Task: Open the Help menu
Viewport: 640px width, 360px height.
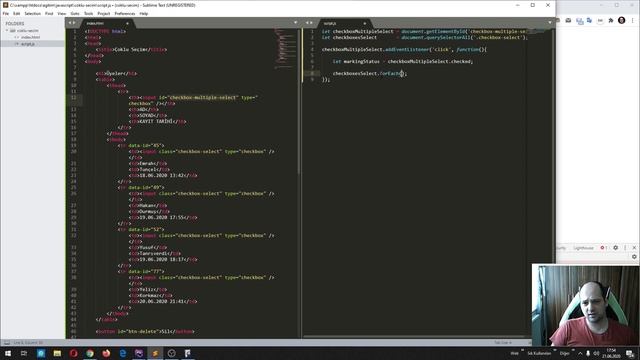Action: tap(144, 13)
